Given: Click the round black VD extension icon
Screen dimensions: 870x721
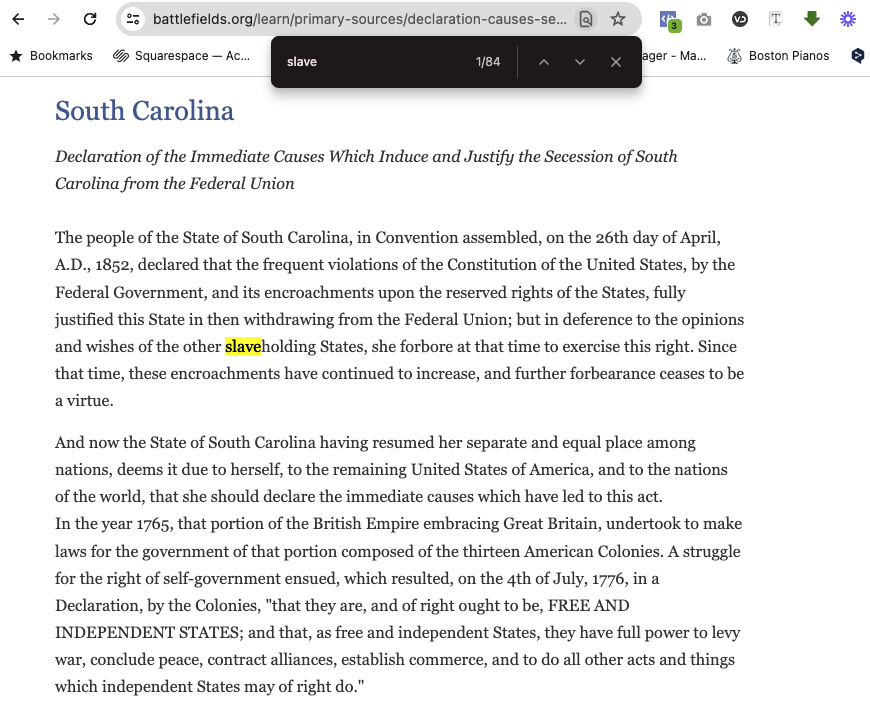Looking at the screenshot, I should pyautogui.click(x=740, y=19).
